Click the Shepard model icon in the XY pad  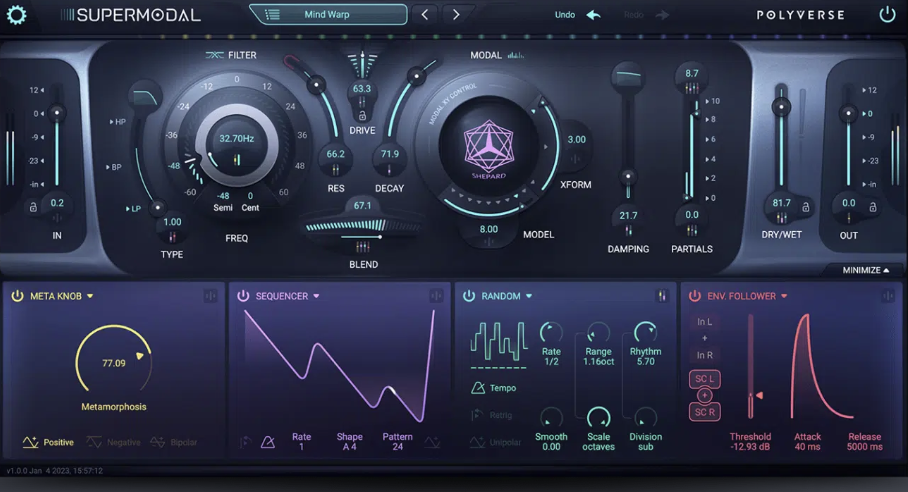[489, 146]
